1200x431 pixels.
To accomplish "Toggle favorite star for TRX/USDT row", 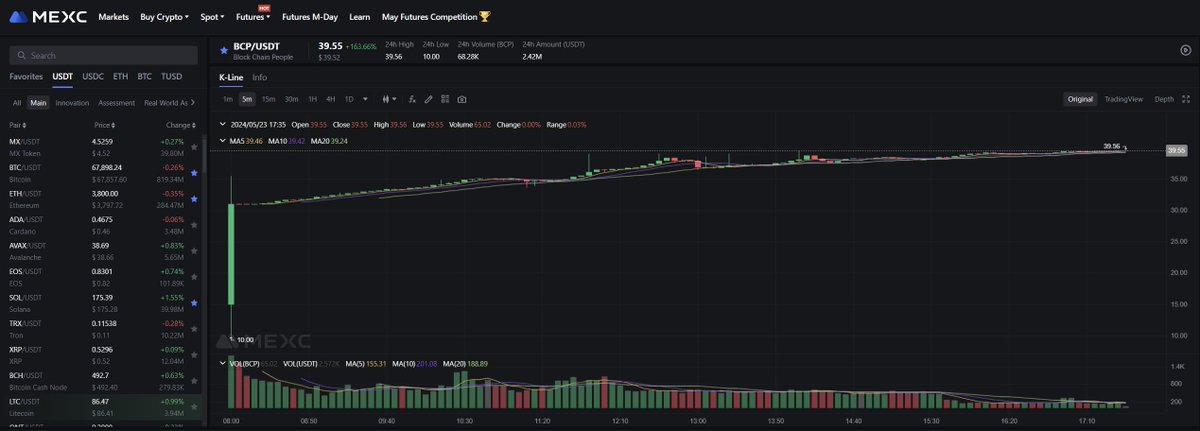I will [x=193, y=328].
